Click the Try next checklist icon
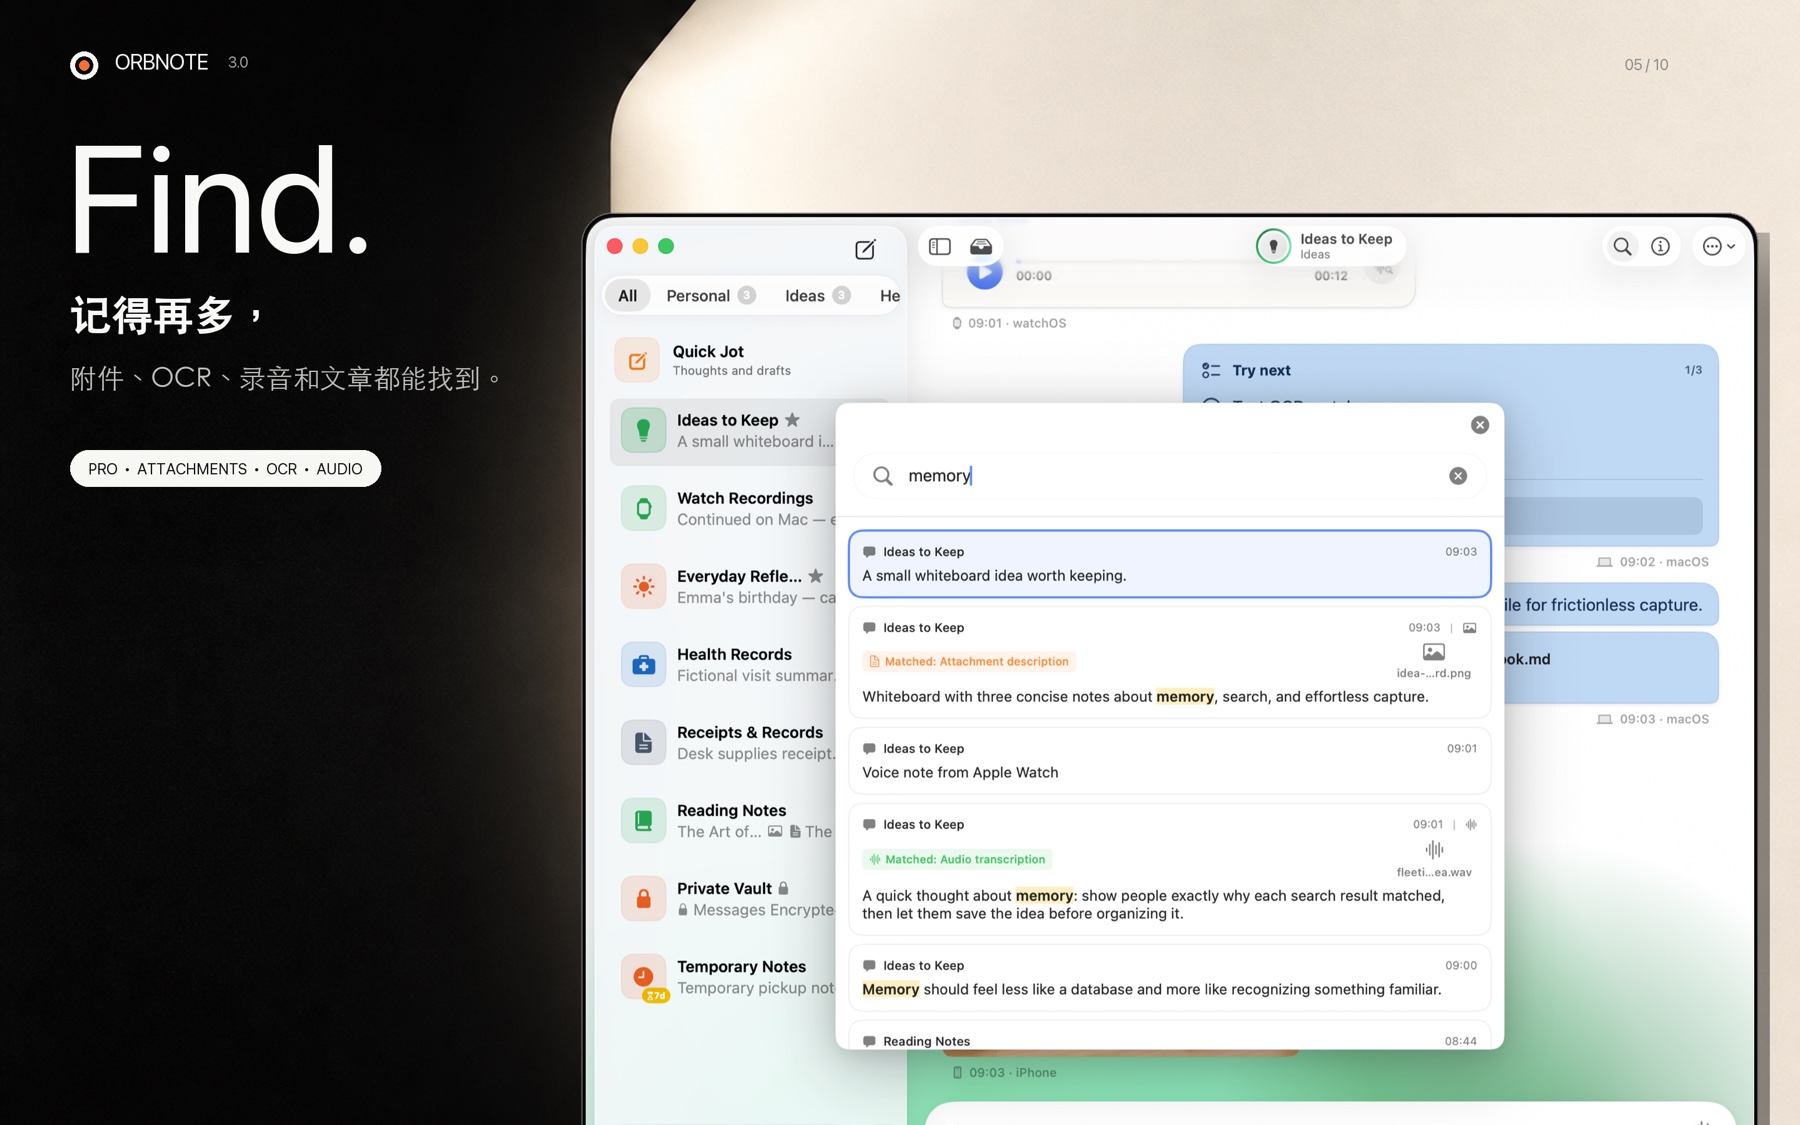The height and width of the screenshot is (1125, 1800). click(x=1210, y=370)
